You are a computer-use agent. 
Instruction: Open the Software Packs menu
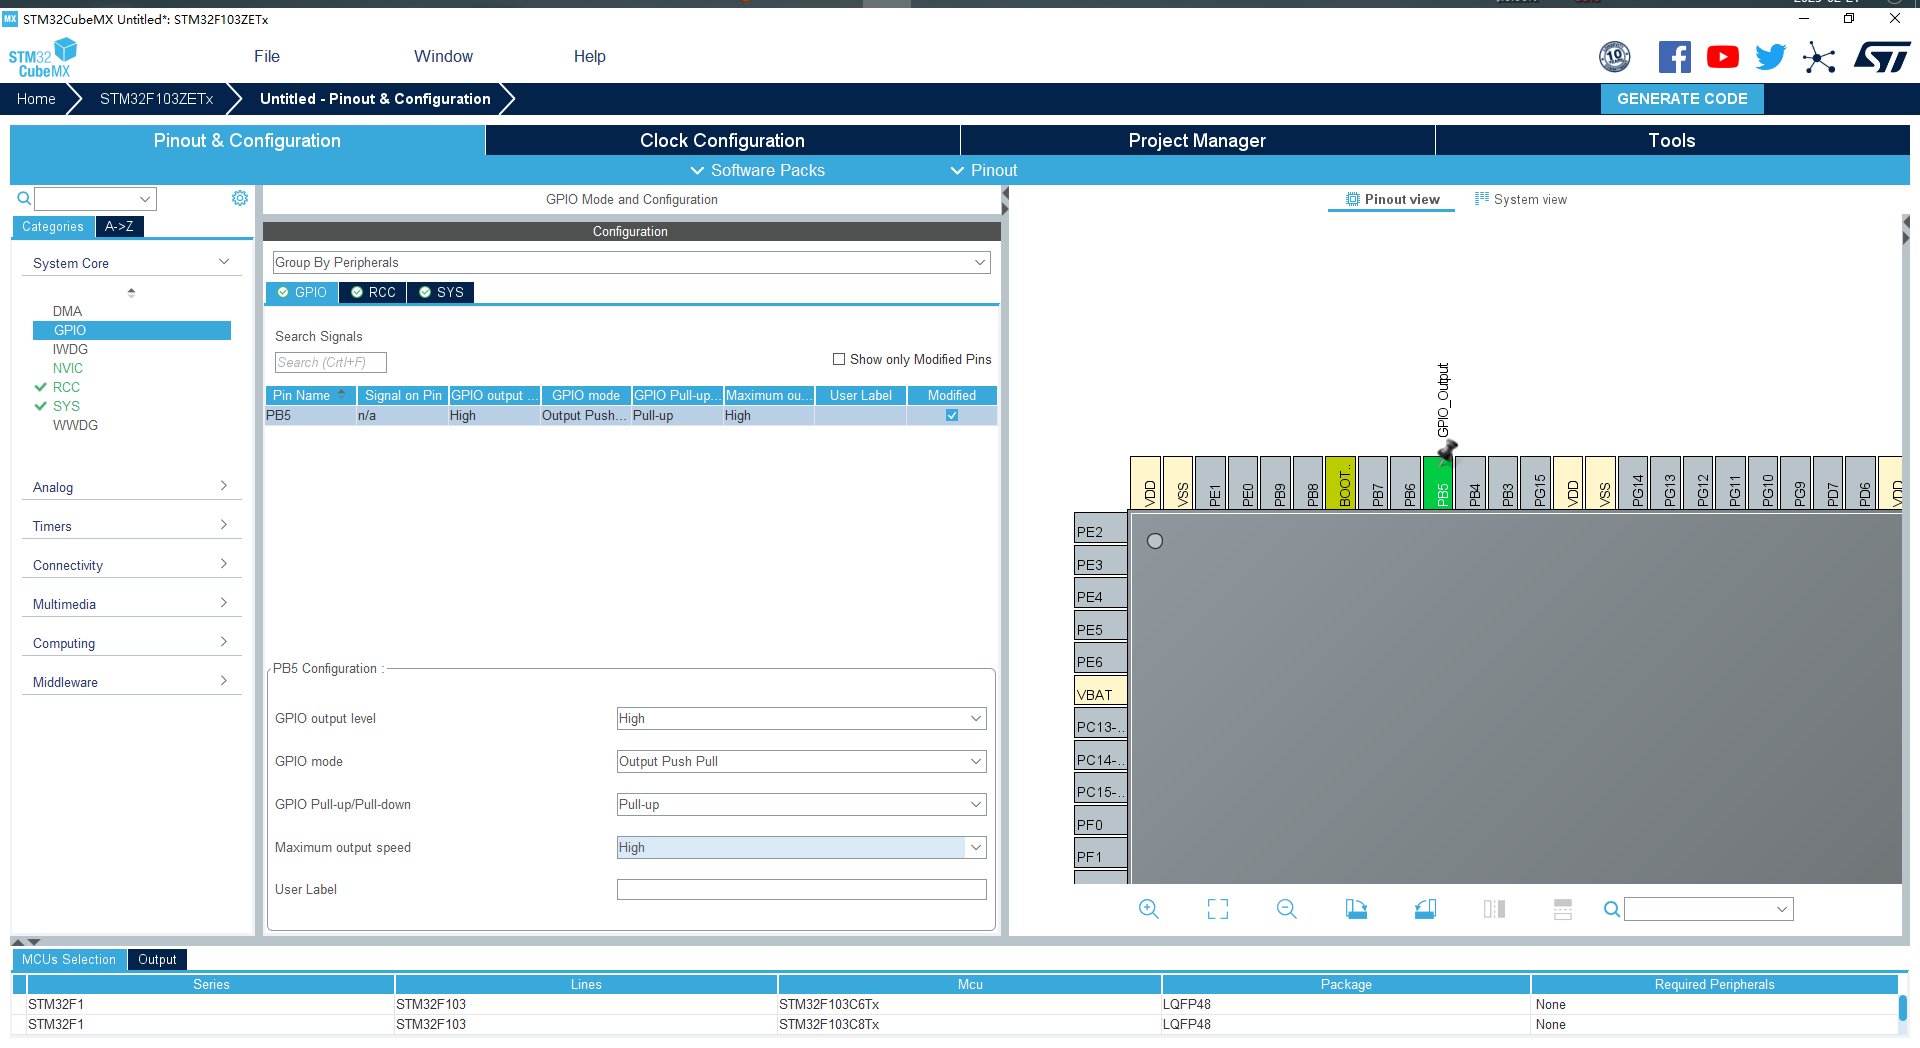pyautogui.click(x=758, y=170)
